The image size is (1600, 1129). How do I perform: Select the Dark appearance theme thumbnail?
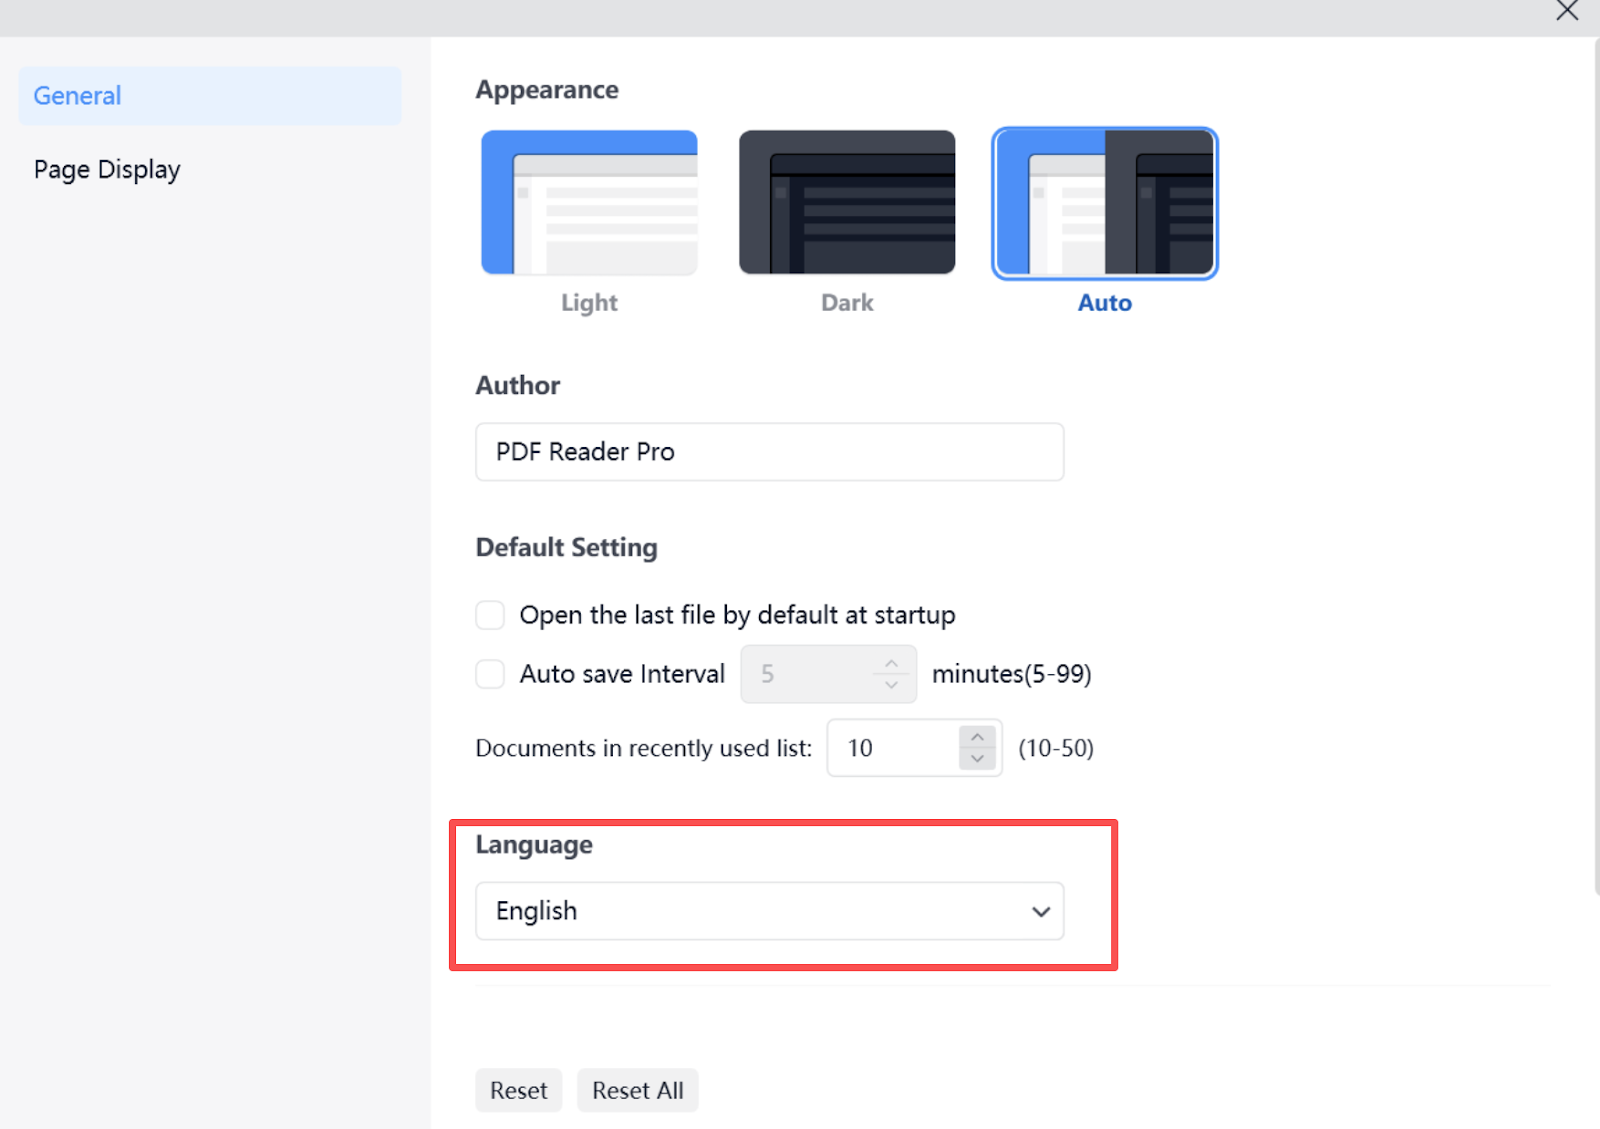coord(847,202)
